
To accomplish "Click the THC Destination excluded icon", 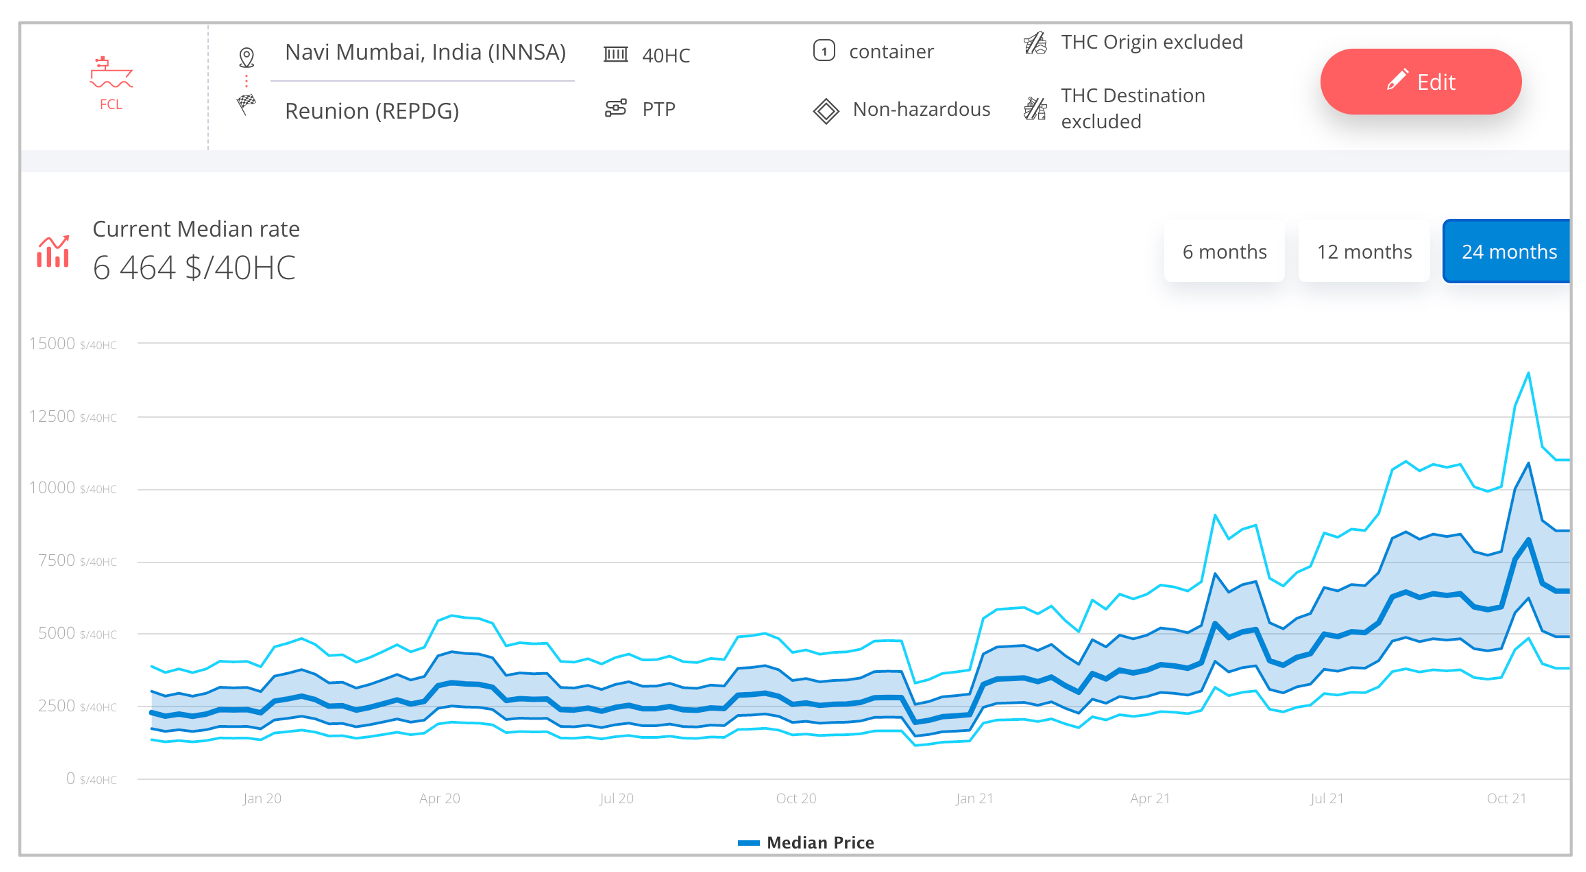I will [1036, 108].
